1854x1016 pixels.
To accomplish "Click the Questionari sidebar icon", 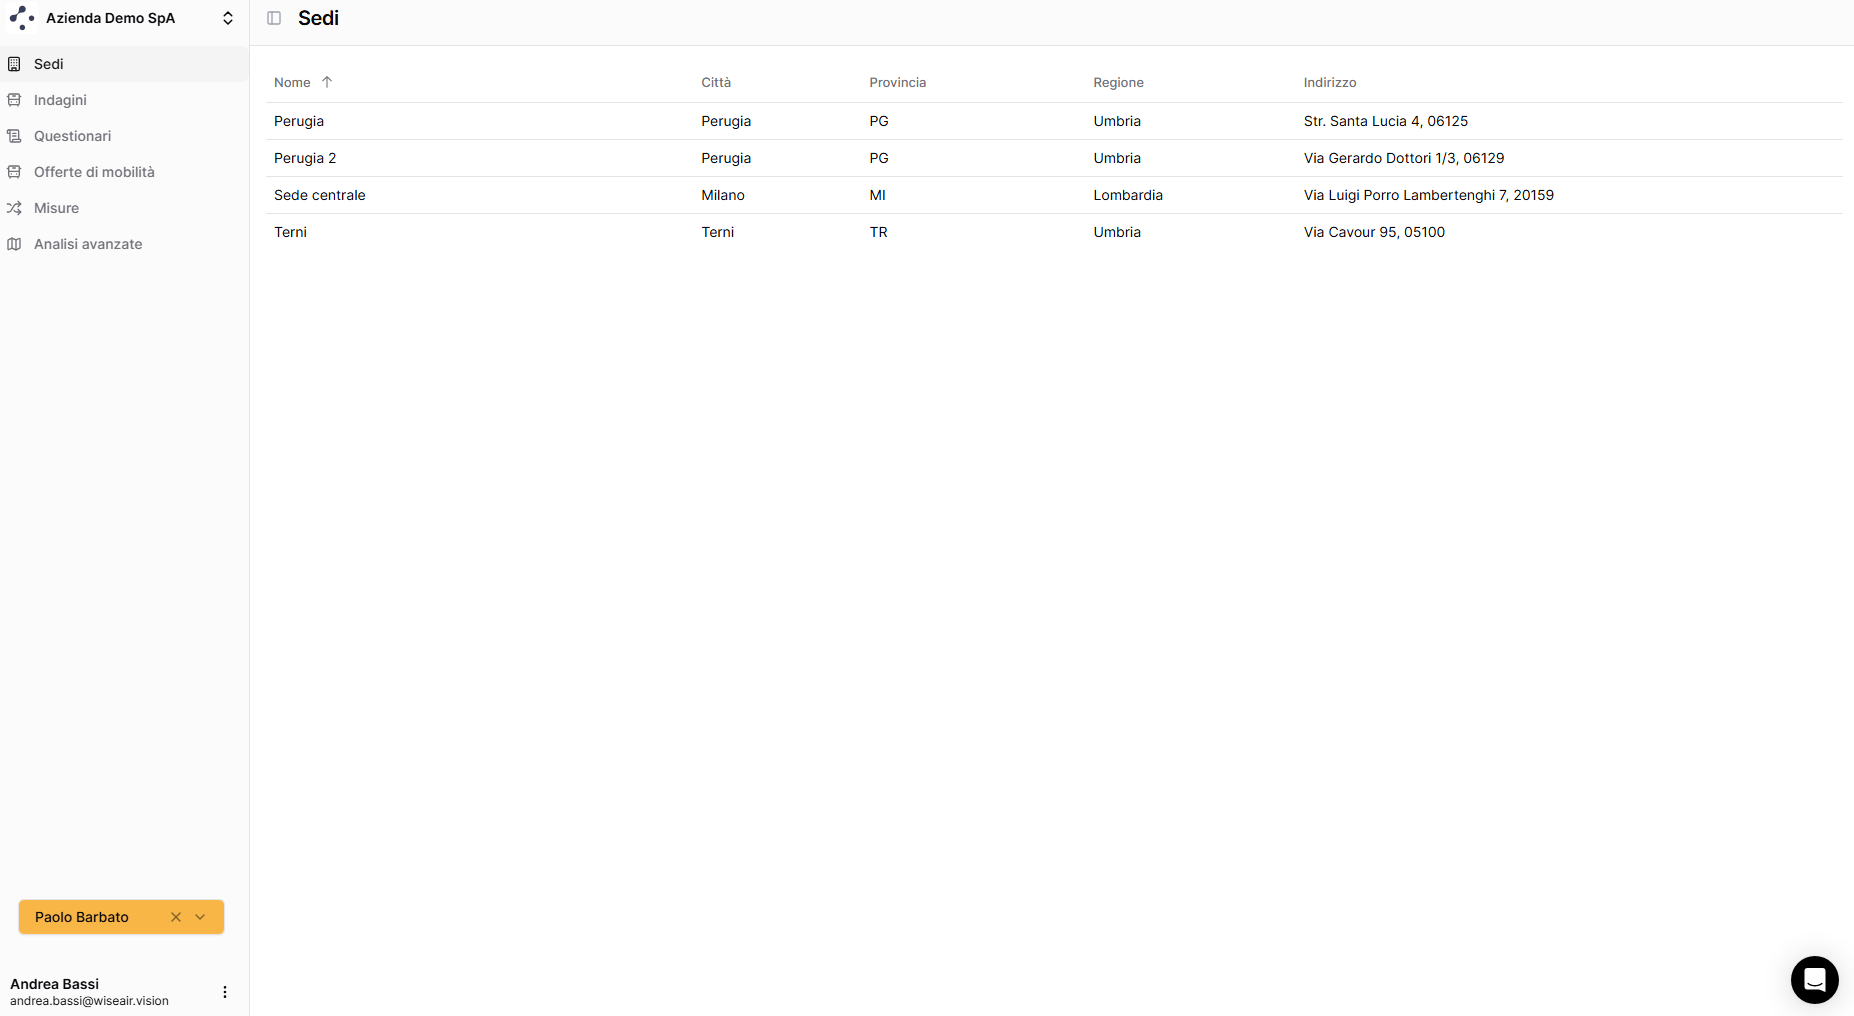I will [x=14, y=136].
